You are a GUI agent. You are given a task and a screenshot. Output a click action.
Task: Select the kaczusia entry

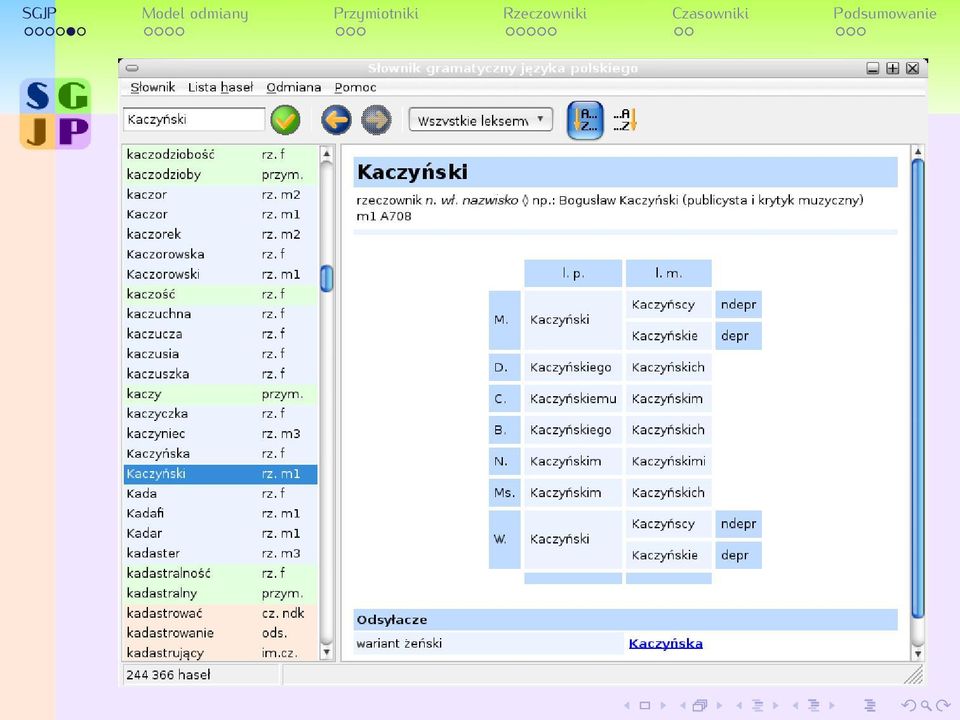[220, 354]
